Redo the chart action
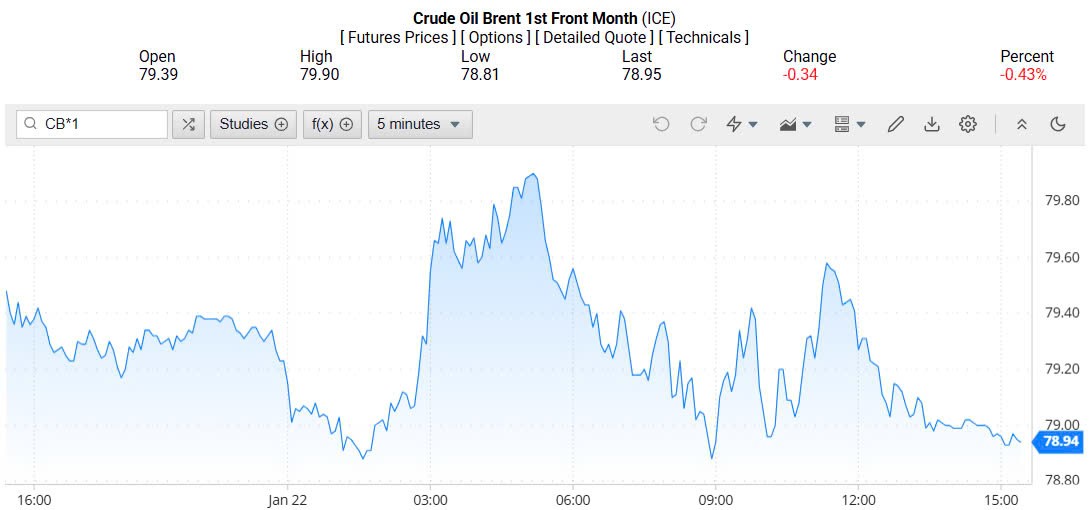This screenshot has width=1092, height=510. 698,124
